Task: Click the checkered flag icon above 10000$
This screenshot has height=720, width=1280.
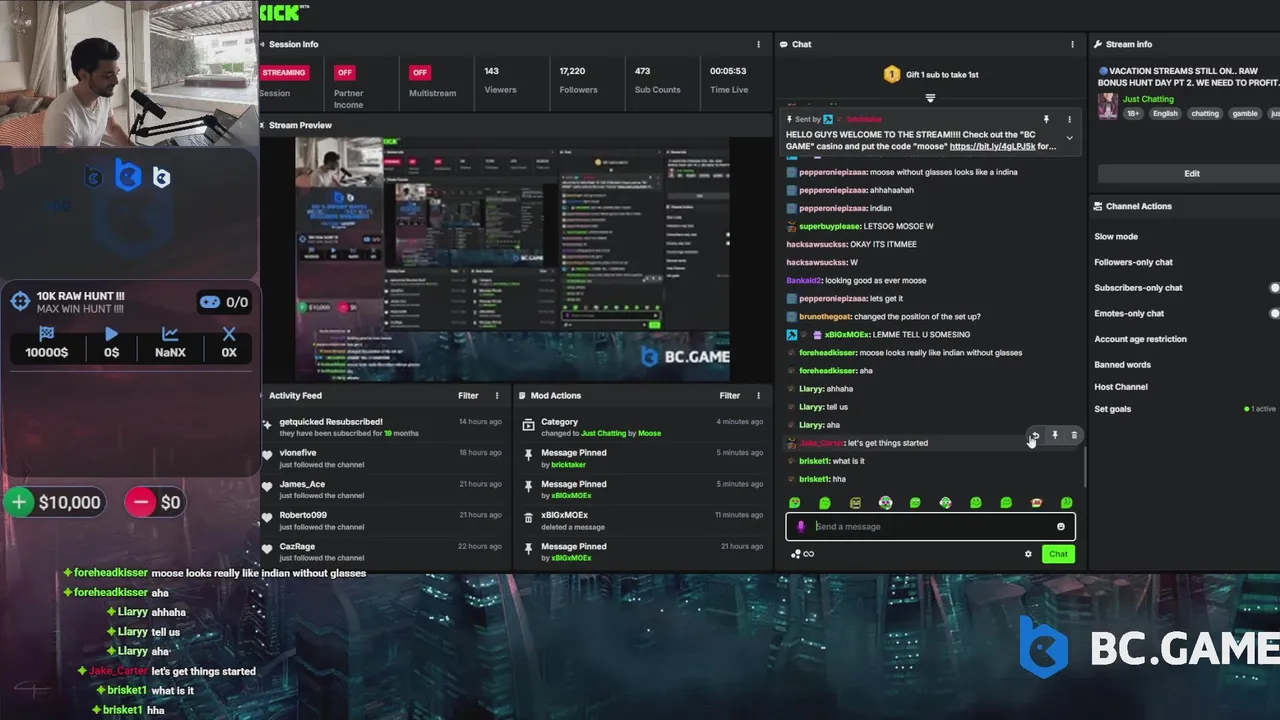Action: click(46, 334)
